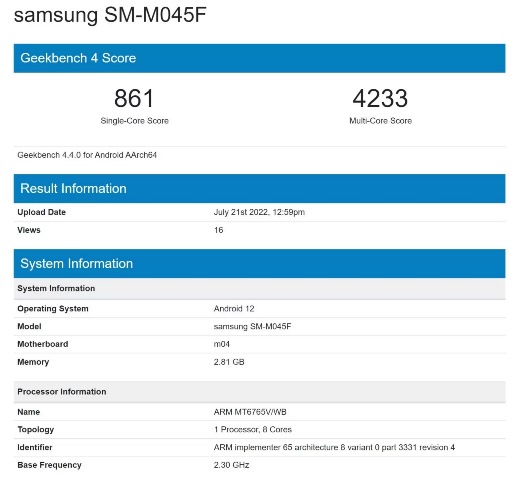Select '1 Processor, 8 Cores' value
The width and height of the screenshot is (515, 480).
pos(253,430)
